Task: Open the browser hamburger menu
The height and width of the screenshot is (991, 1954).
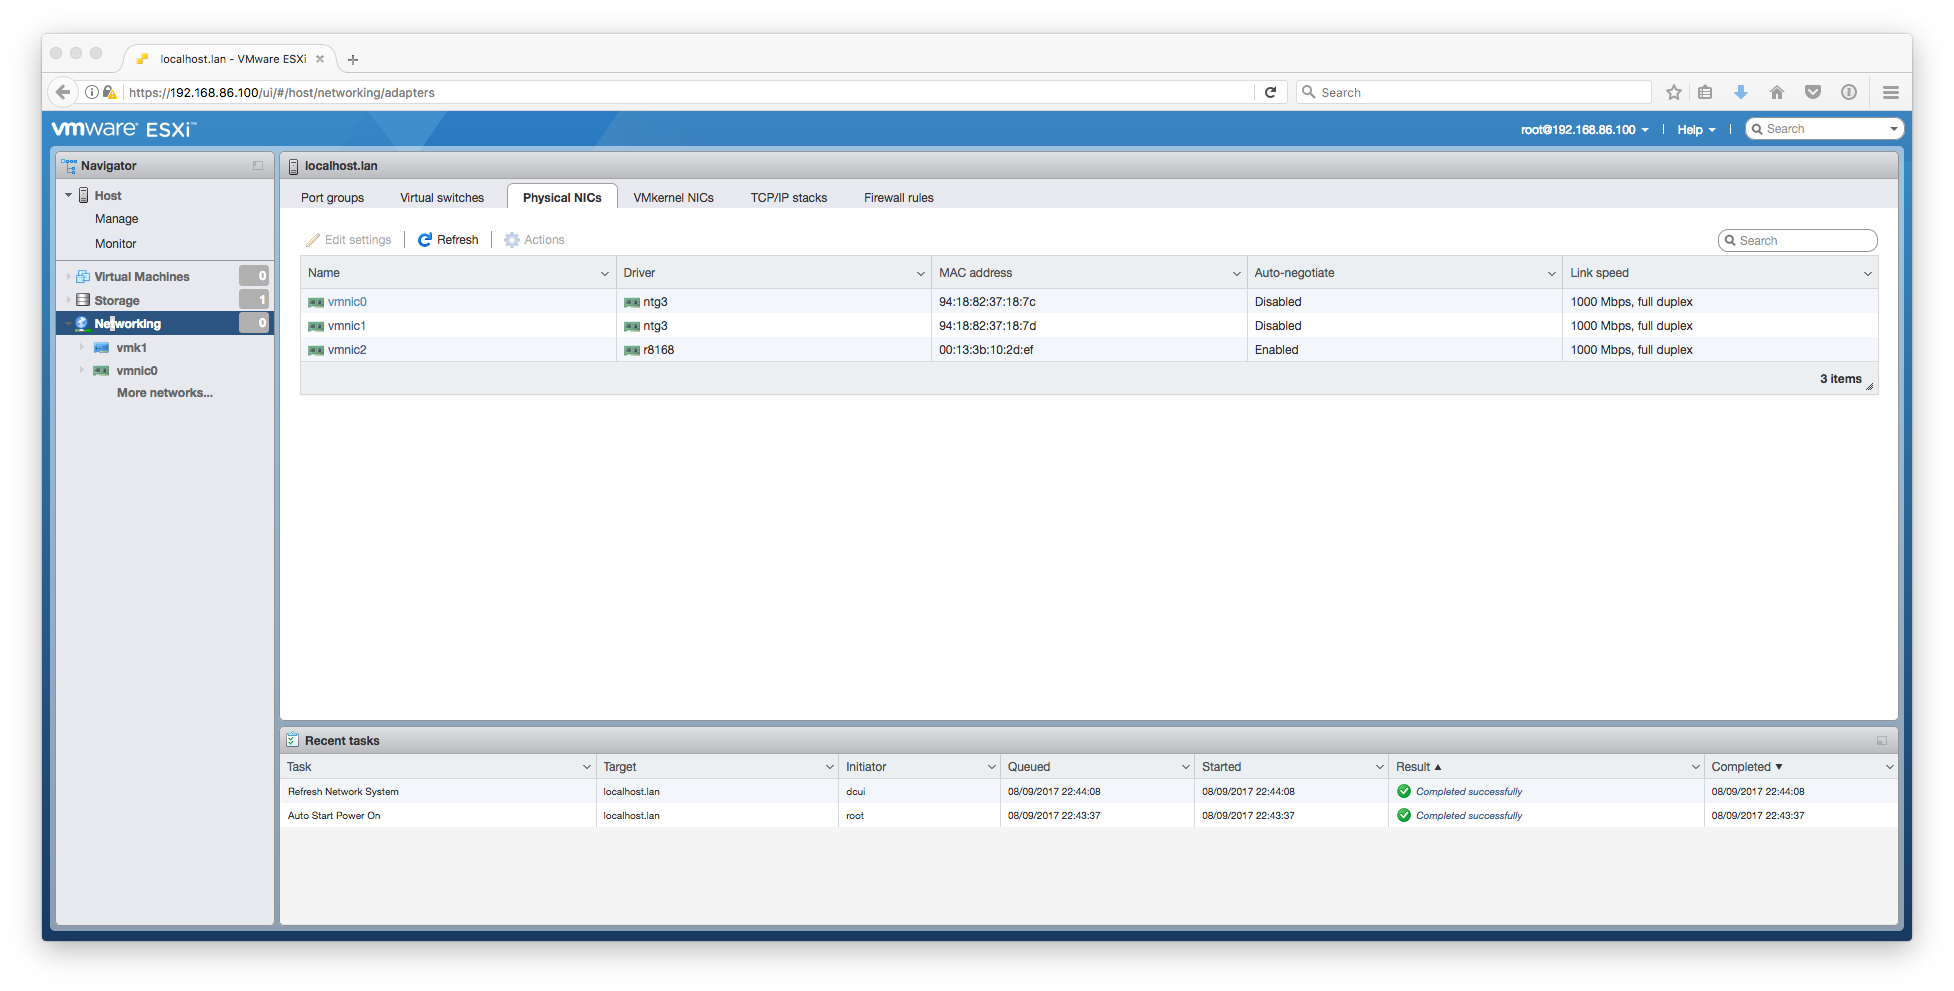Action: tap(1891, 92)
